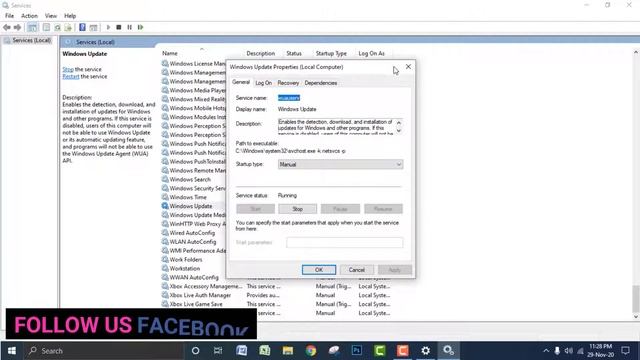Select the 'Windows Update' row in list
This screenshot has width=640, height=360.
(191, 206)
